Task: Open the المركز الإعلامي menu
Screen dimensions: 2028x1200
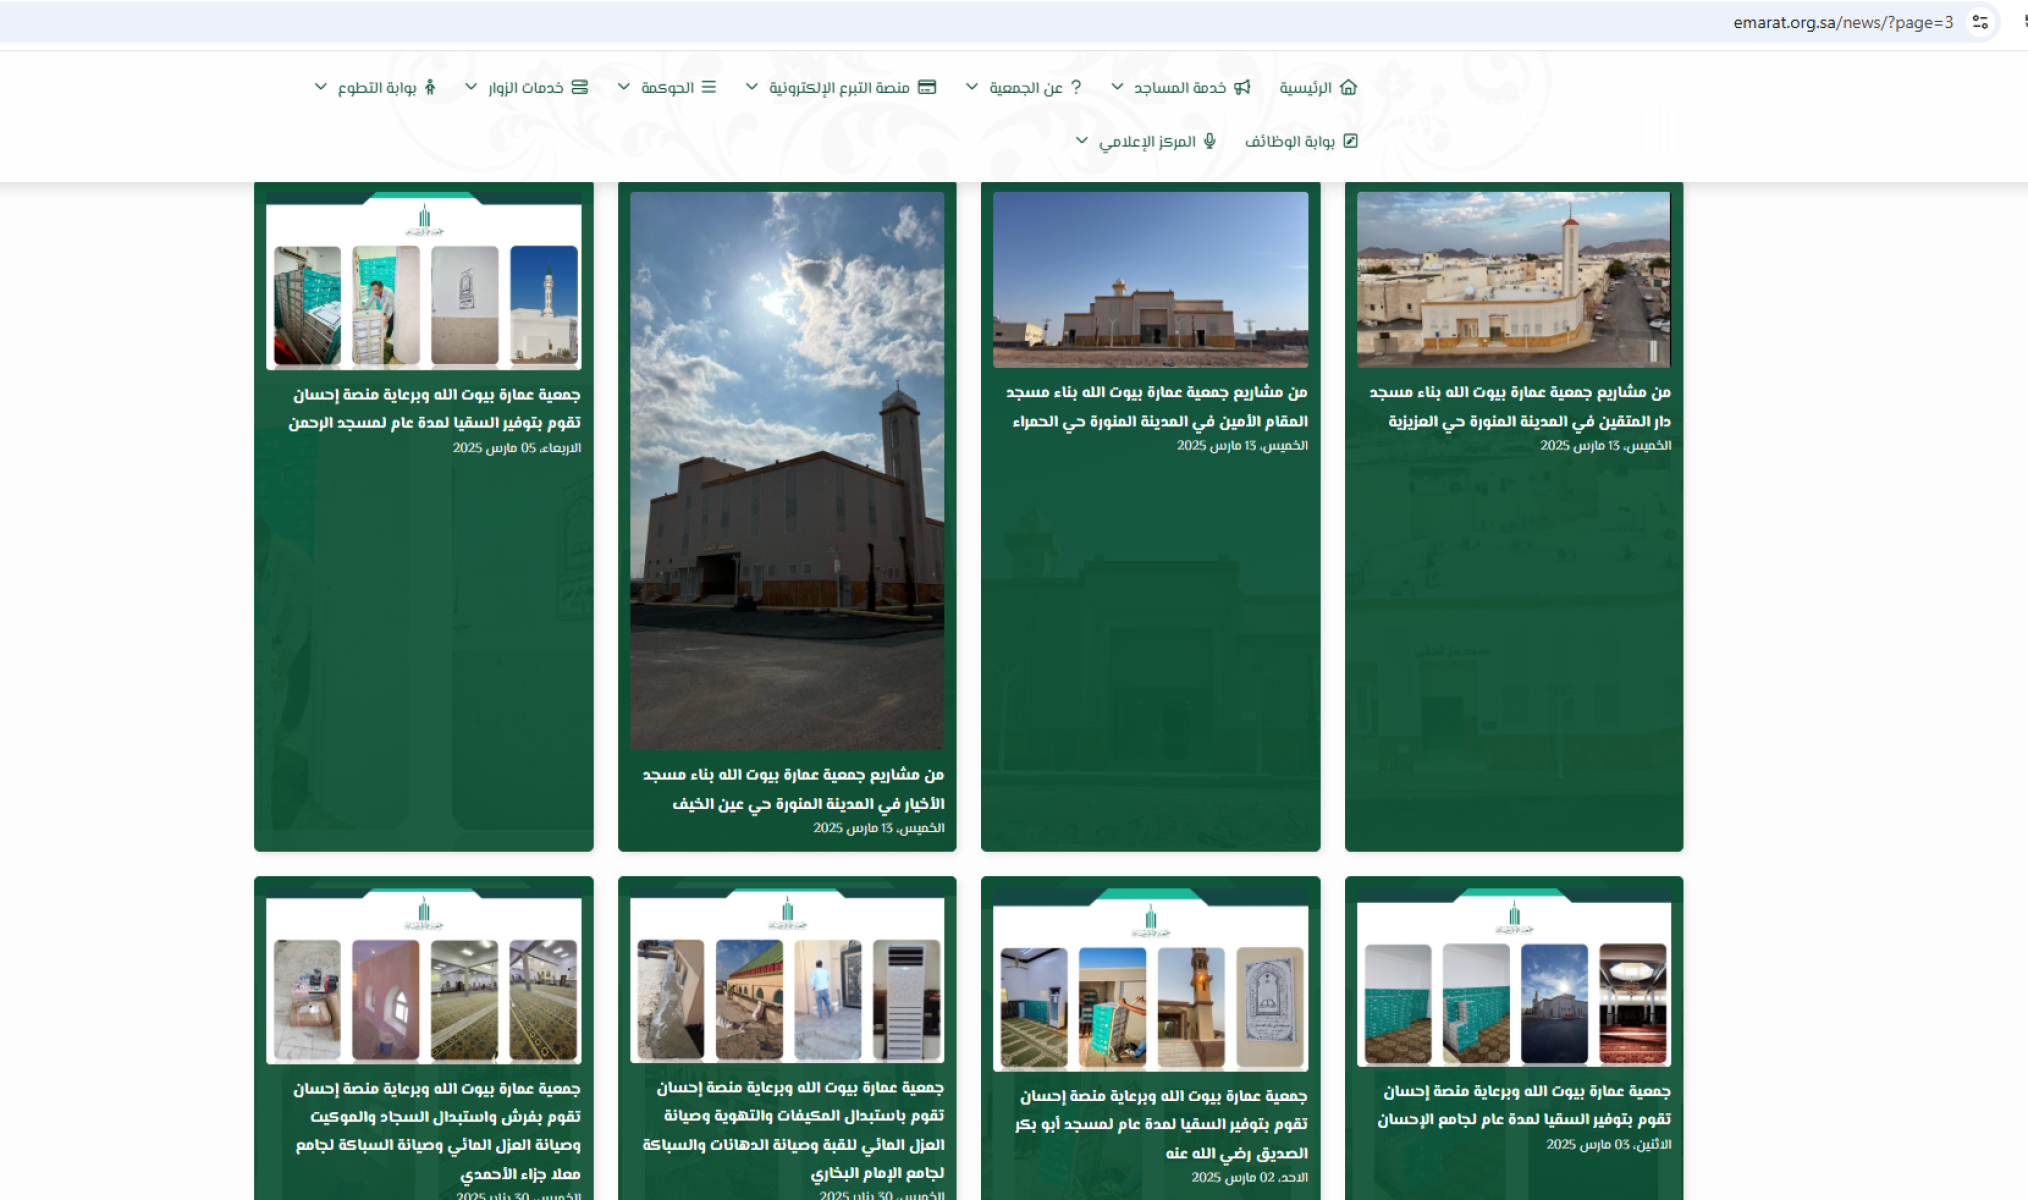Action: [x=1146, y=141]
